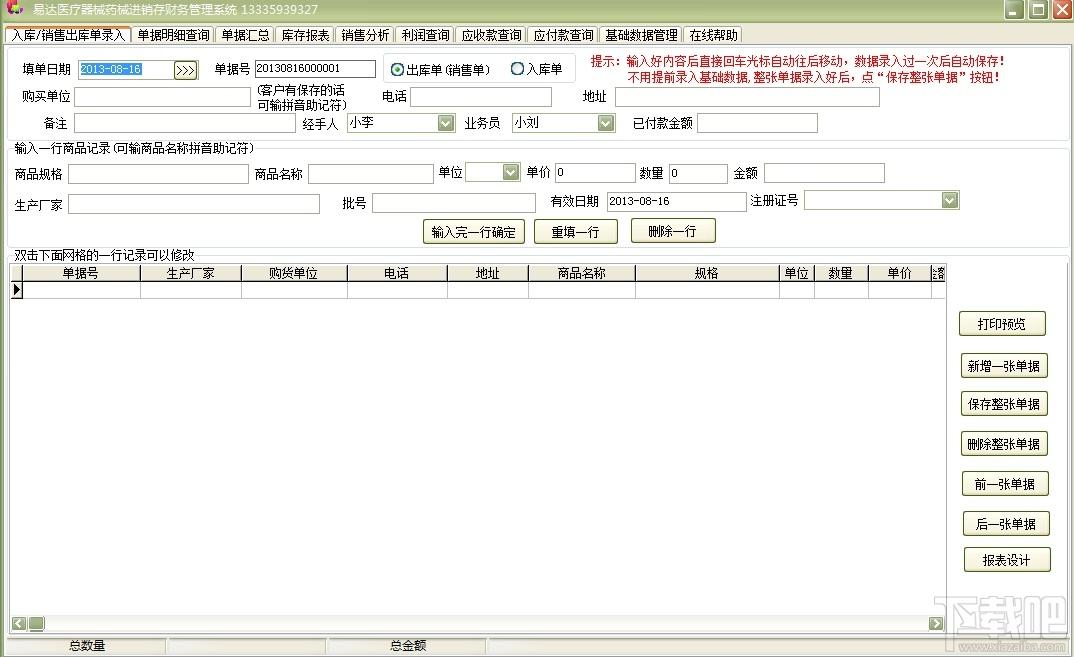
Task: Open the 销售分析 tab
Action: (365, 35)
